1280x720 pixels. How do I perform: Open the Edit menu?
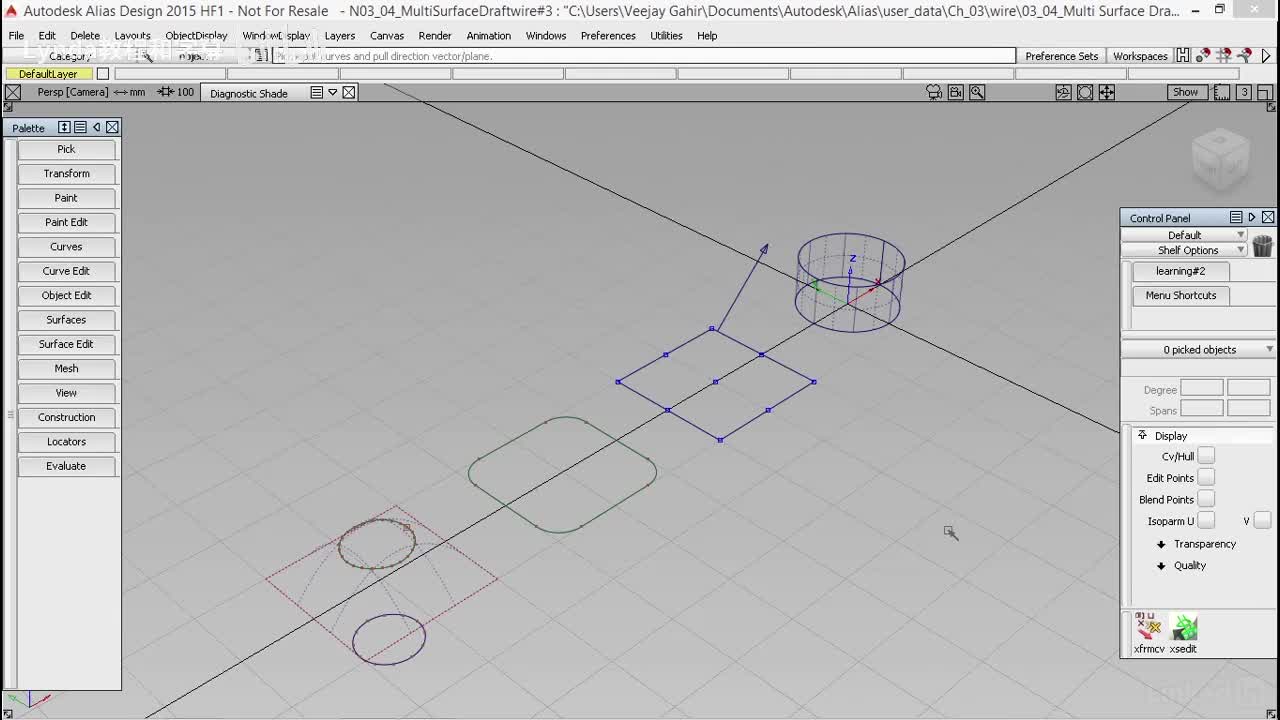pos(47,35)
